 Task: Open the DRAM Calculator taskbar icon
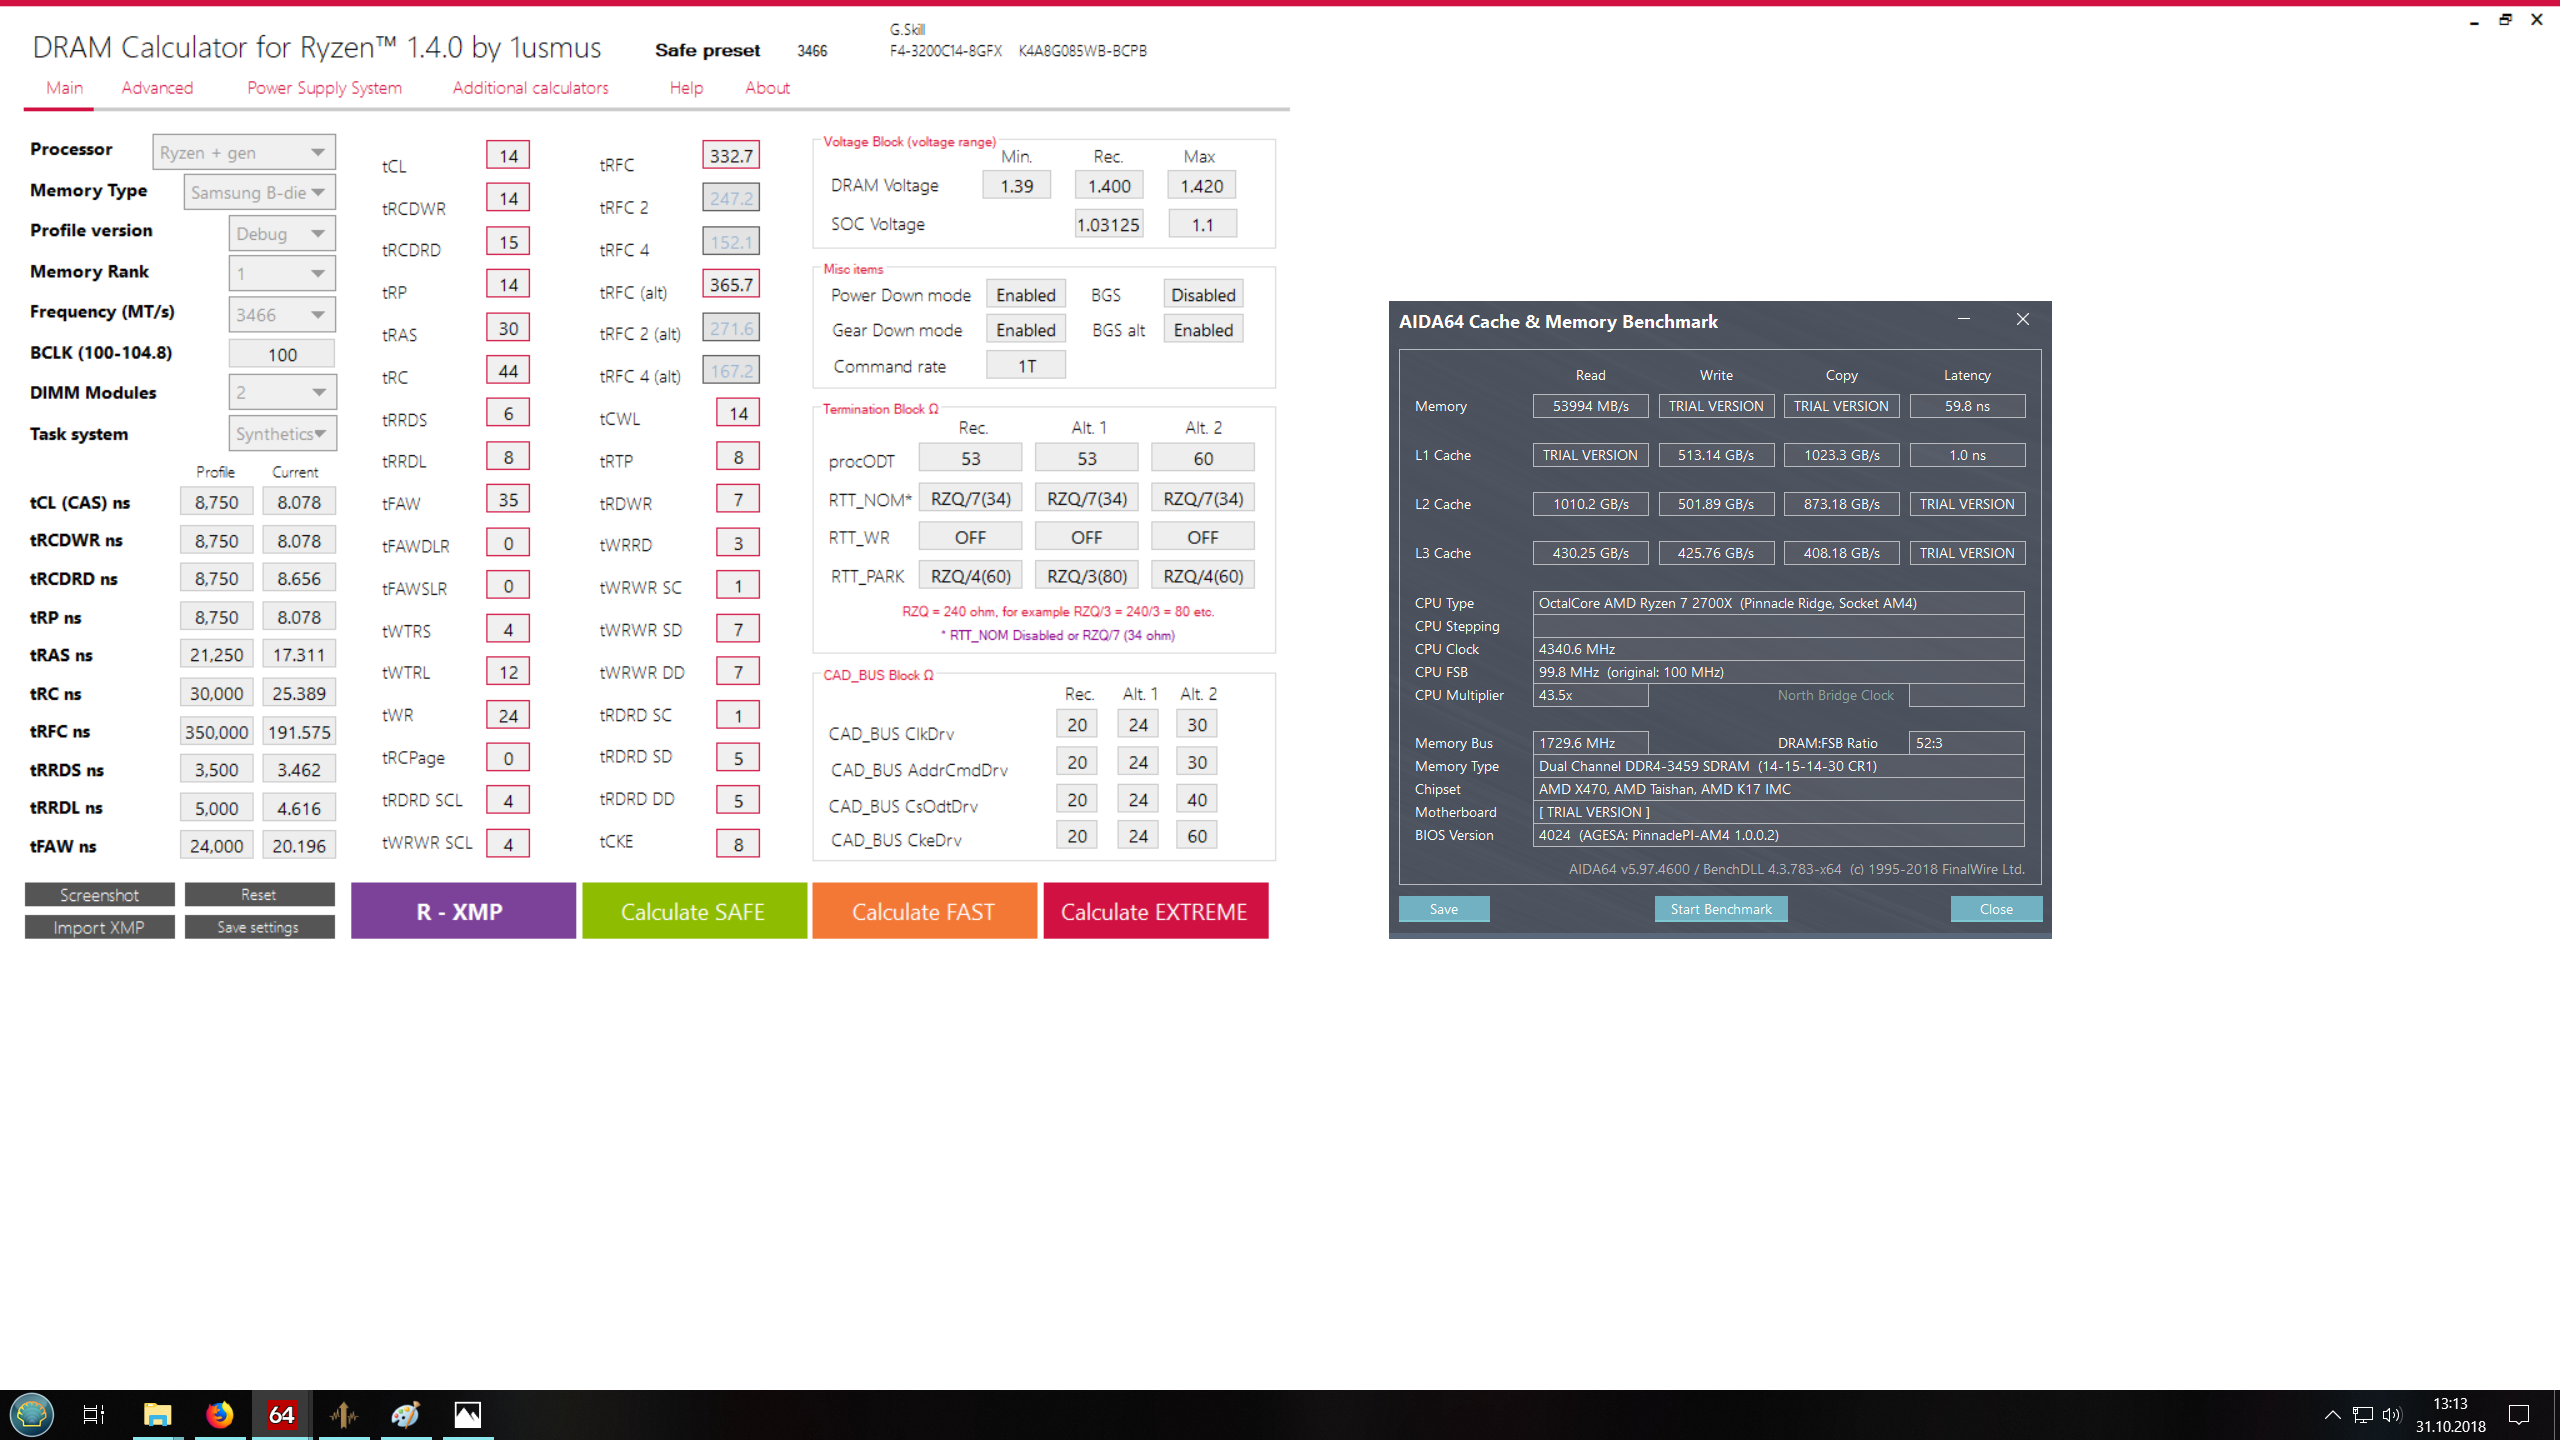tap(343, 1414)
